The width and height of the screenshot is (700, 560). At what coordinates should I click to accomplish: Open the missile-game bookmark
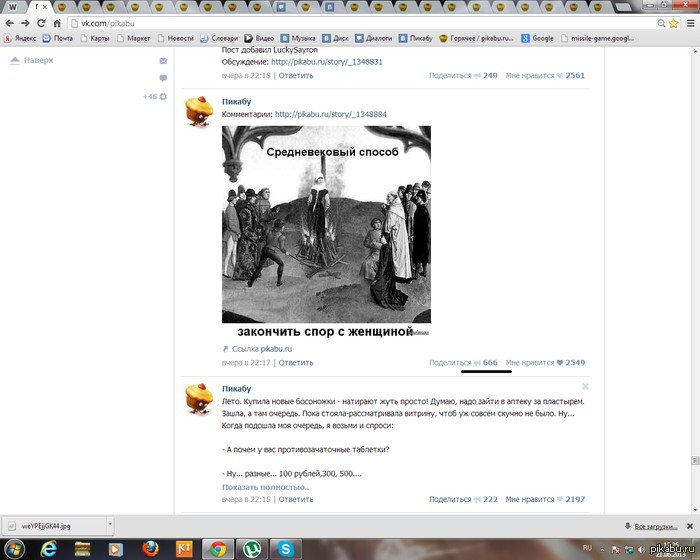(x=597, y=38)
